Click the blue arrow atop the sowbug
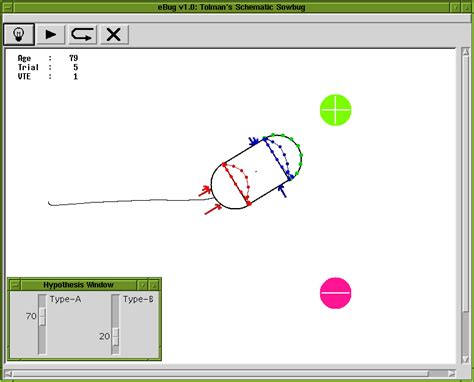 [x=254, y=141]
